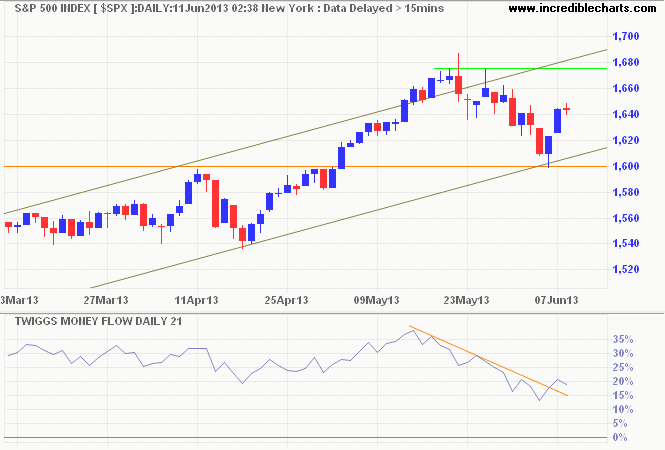Image resolution: width=665 pixels, height=450 pixels.
Task: Select the 1,620 price axis label
Action: click(x=626, y=140)
